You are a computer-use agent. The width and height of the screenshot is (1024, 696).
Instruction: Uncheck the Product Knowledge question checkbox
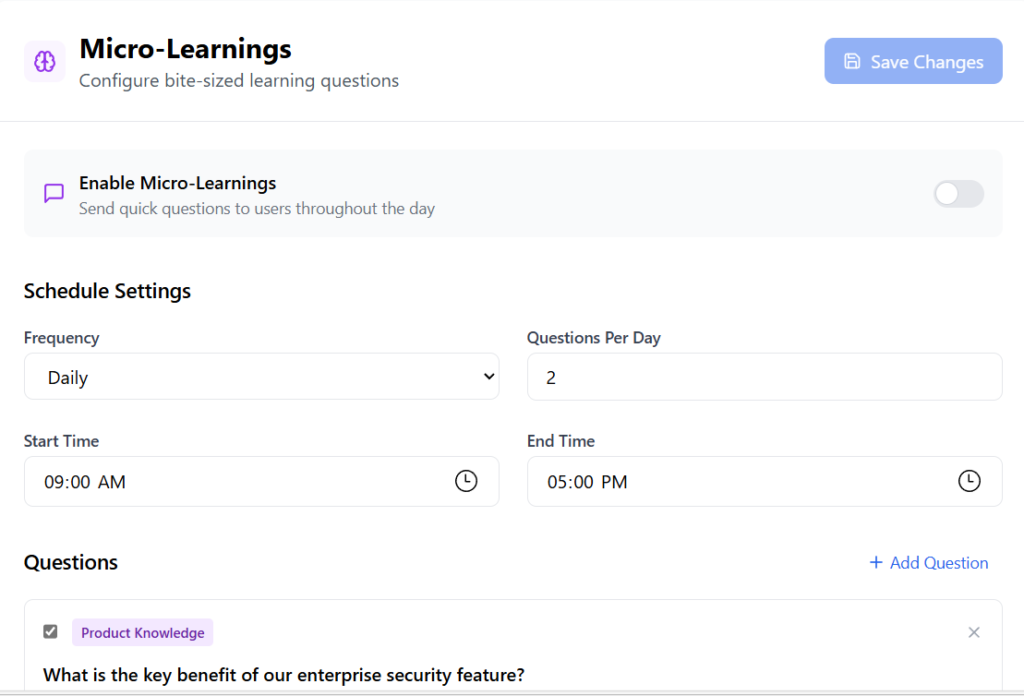(51, 632)
